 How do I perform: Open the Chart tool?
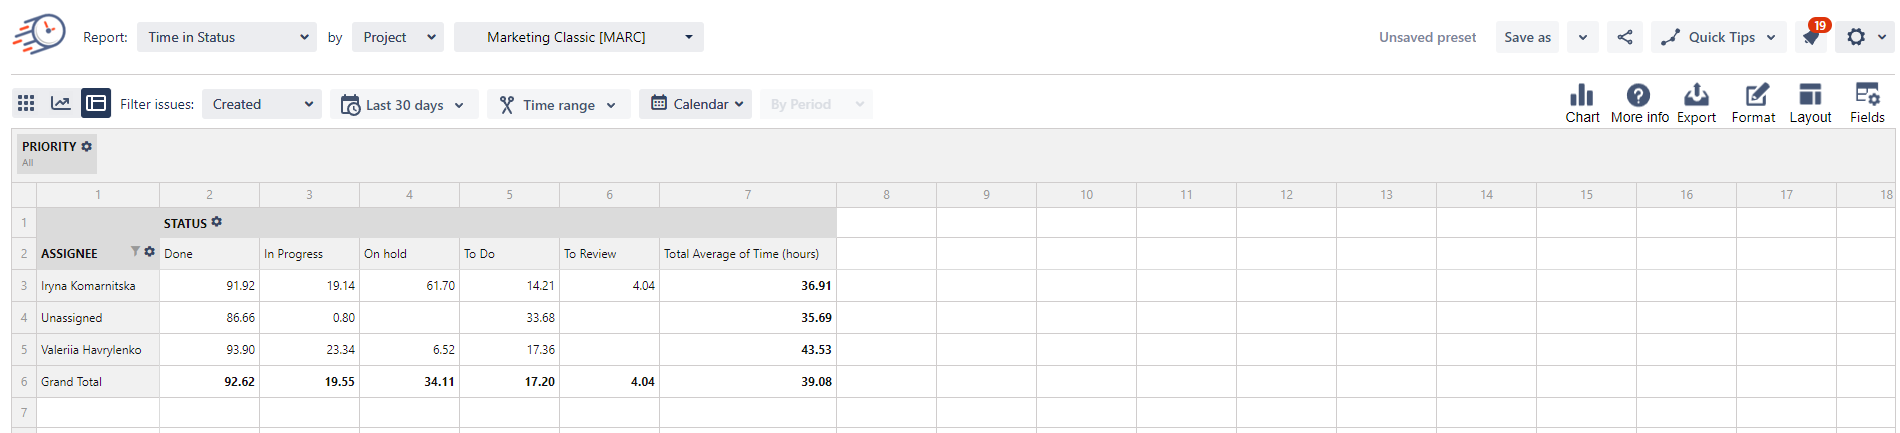[1582, 103]
